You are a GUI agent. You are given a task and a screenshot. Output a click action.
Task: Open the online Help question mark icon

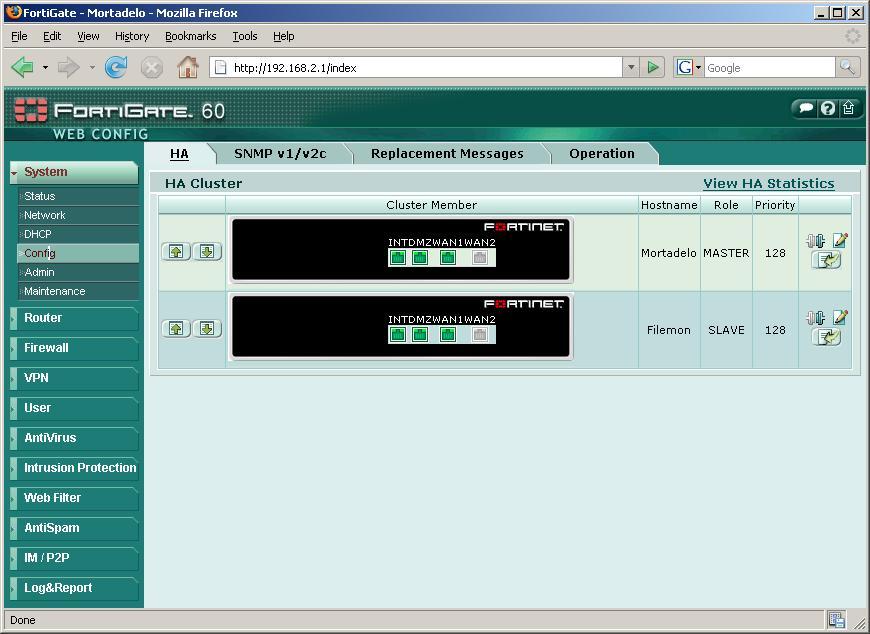827,108
